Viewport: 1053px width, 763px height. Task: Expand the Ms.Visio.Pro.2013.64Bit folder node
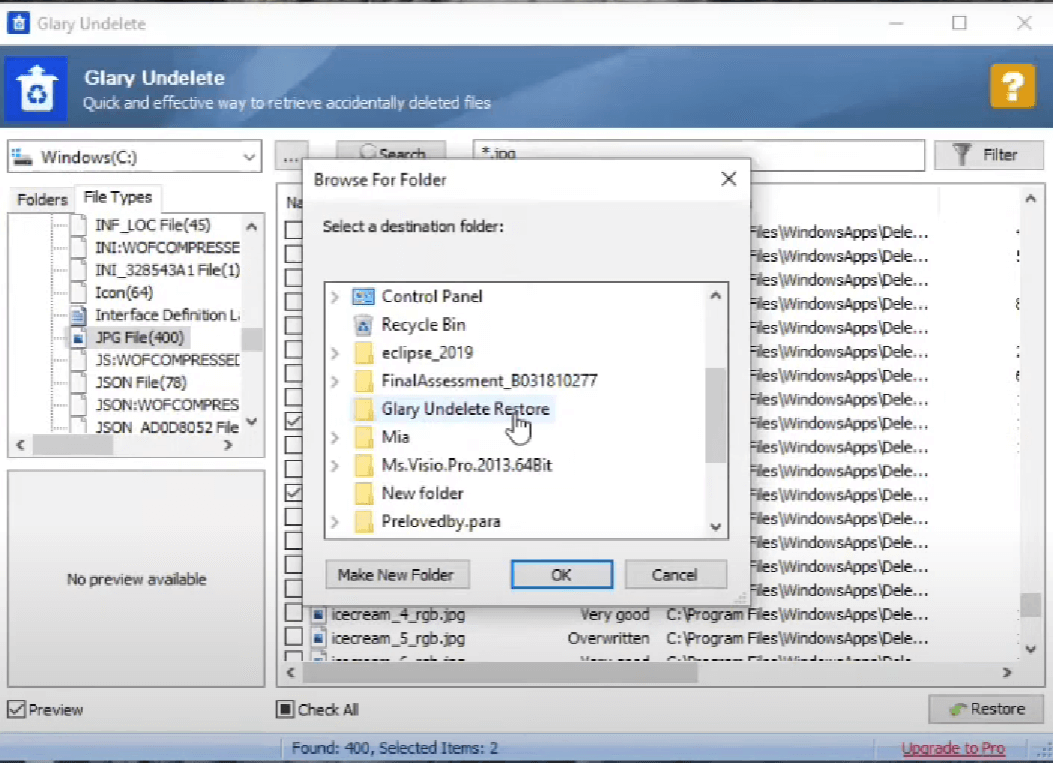(x=335, y=465)
